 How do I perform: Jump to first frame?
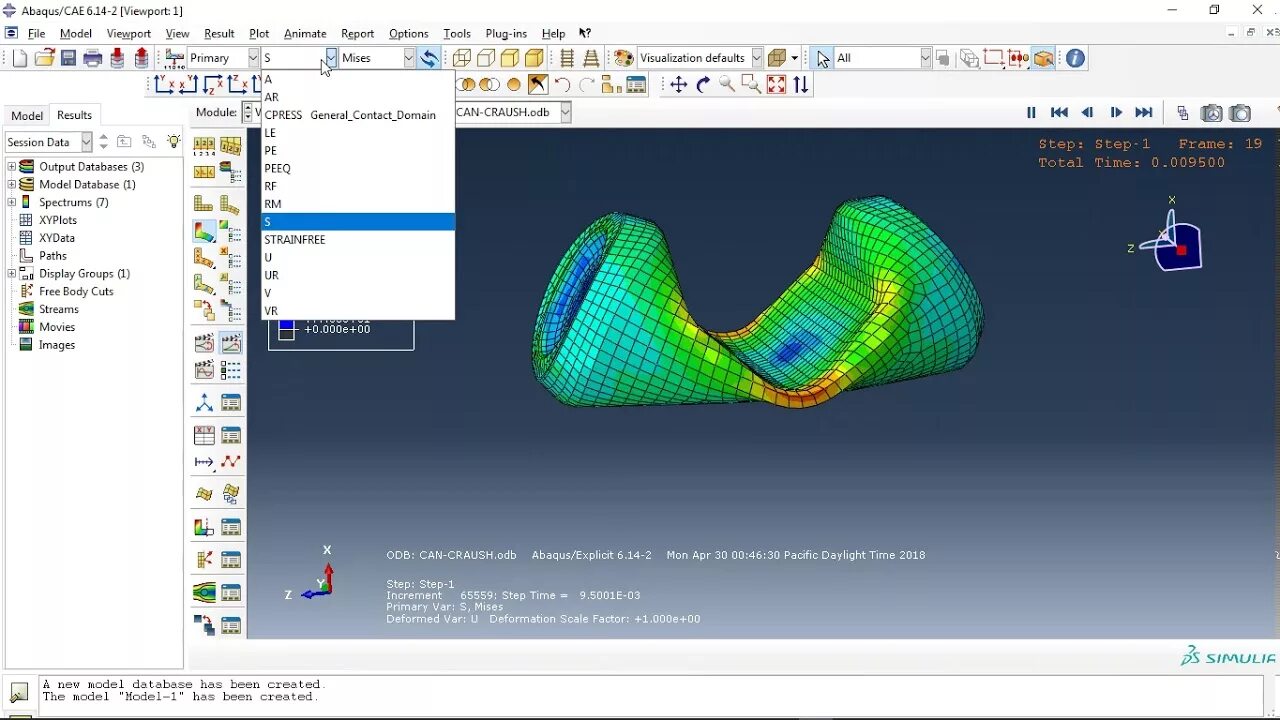point(1059,113)
